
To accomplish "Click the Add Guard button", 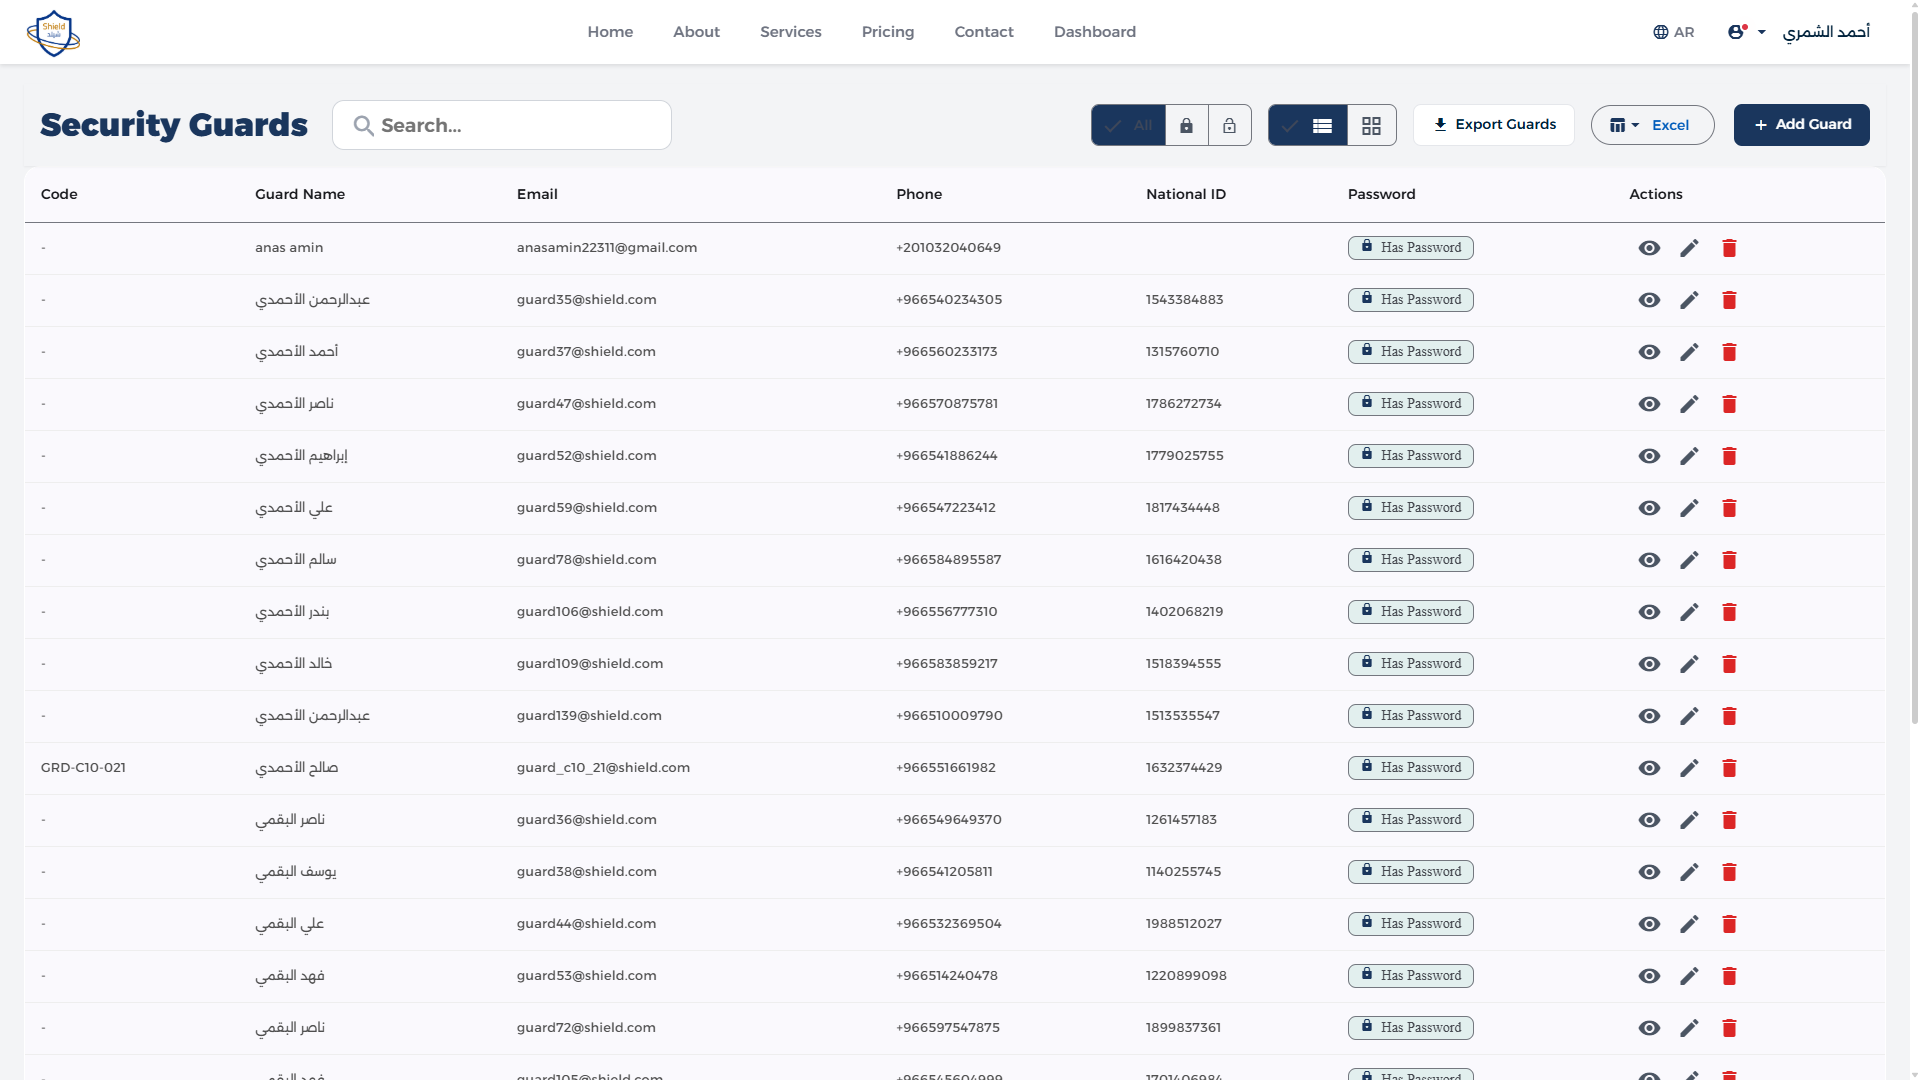I will [1801, 124].
